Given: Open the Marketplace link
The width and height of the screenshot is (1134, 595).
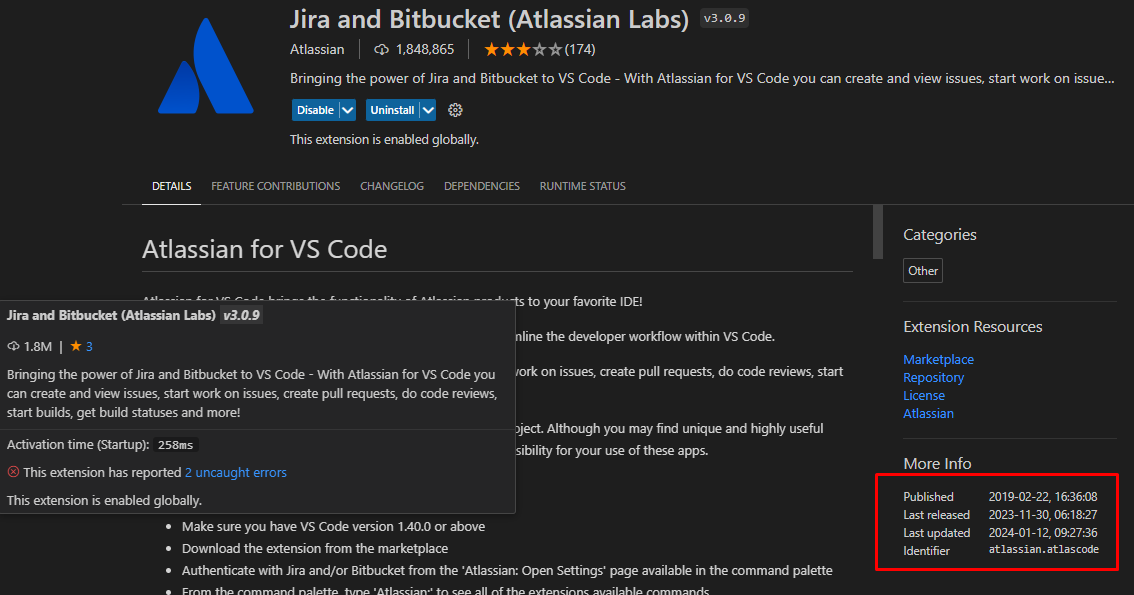Looking at the screenshot, I should [938, 359].
